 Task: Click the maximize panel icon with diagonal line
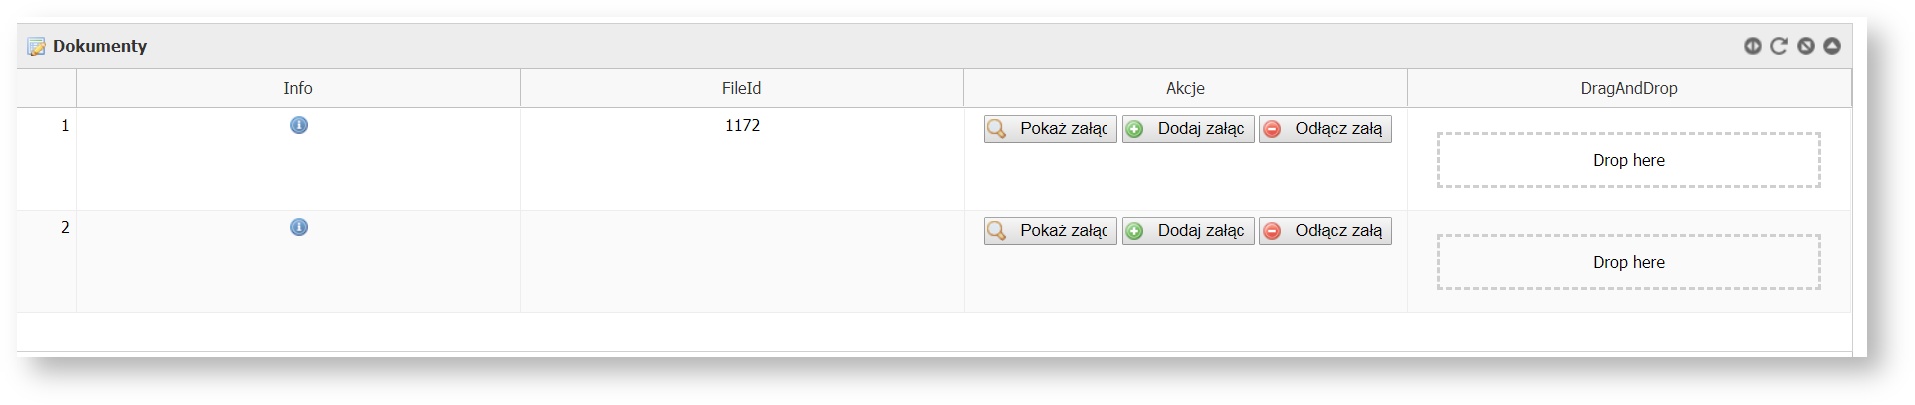pos(1806,46)
